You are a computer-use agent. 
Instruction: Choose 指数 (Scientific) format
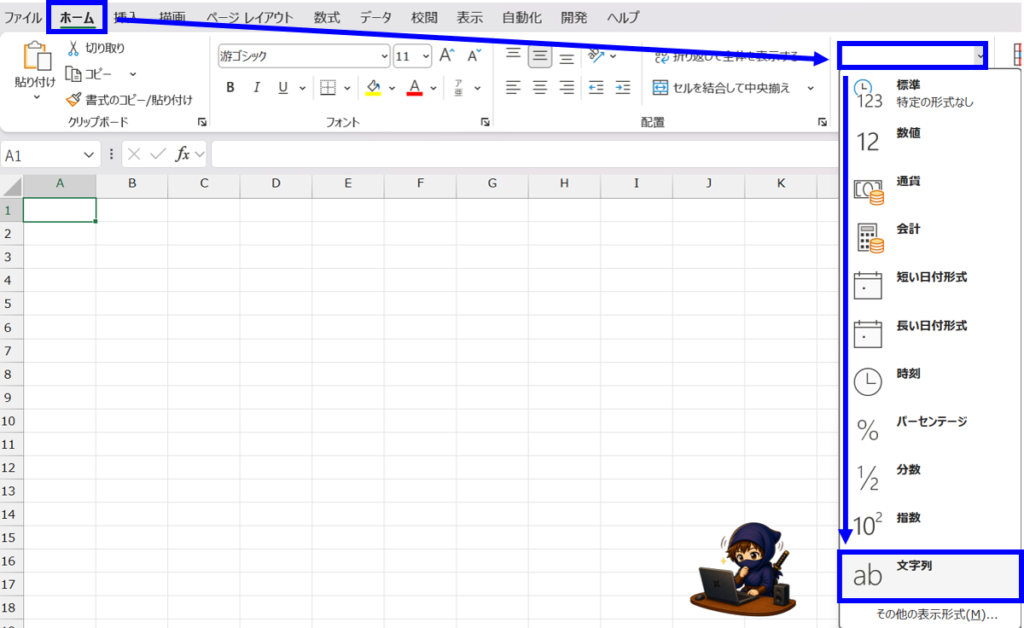(x=930, y=526)
